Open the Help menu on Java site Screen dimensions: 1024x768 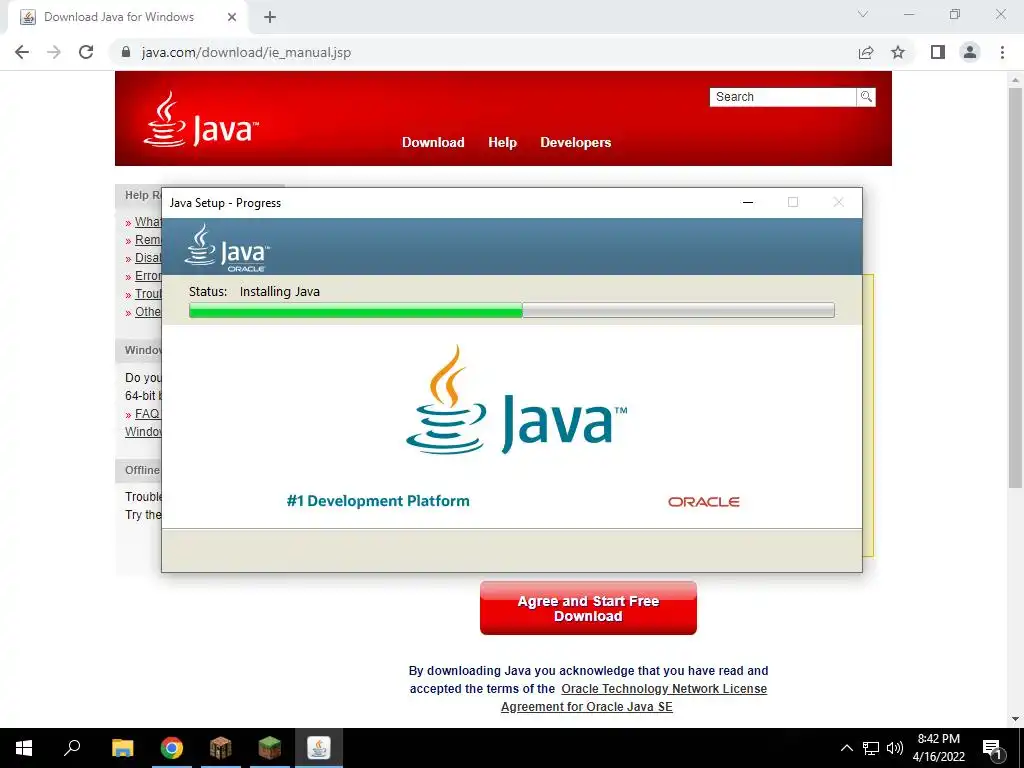click(x=502, y=142)
